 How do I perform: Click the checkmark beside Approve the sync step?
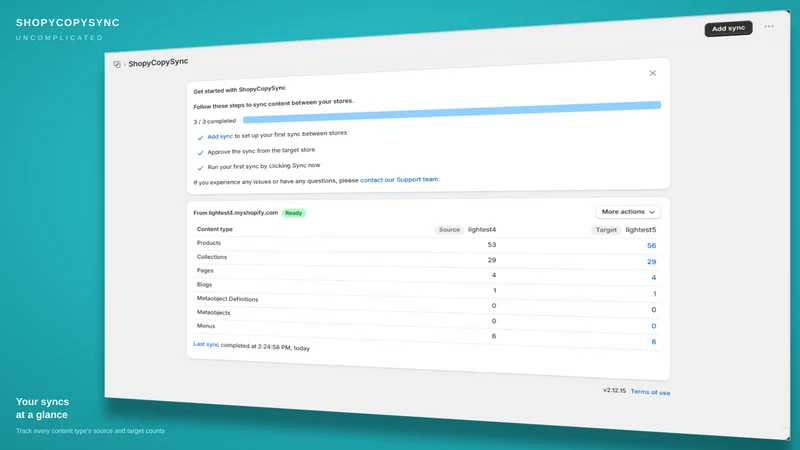(x=200, y=153)
